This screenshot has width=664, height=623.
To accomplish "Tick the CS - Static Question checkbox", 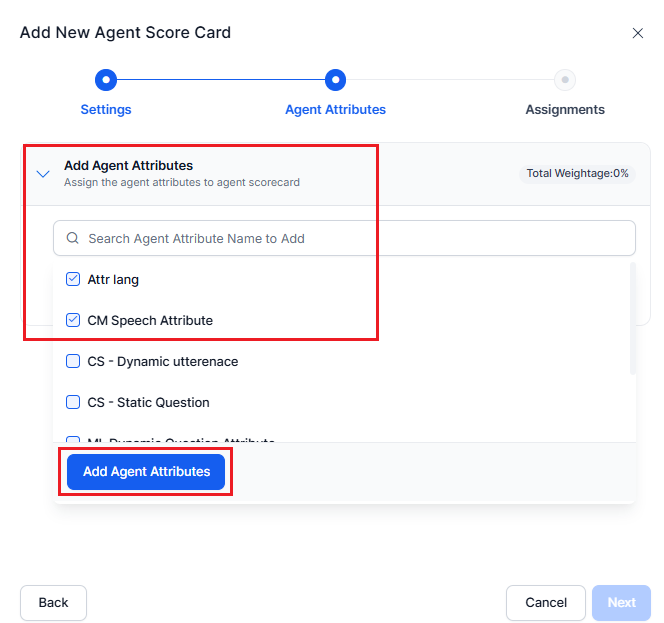I will point(73,402).
